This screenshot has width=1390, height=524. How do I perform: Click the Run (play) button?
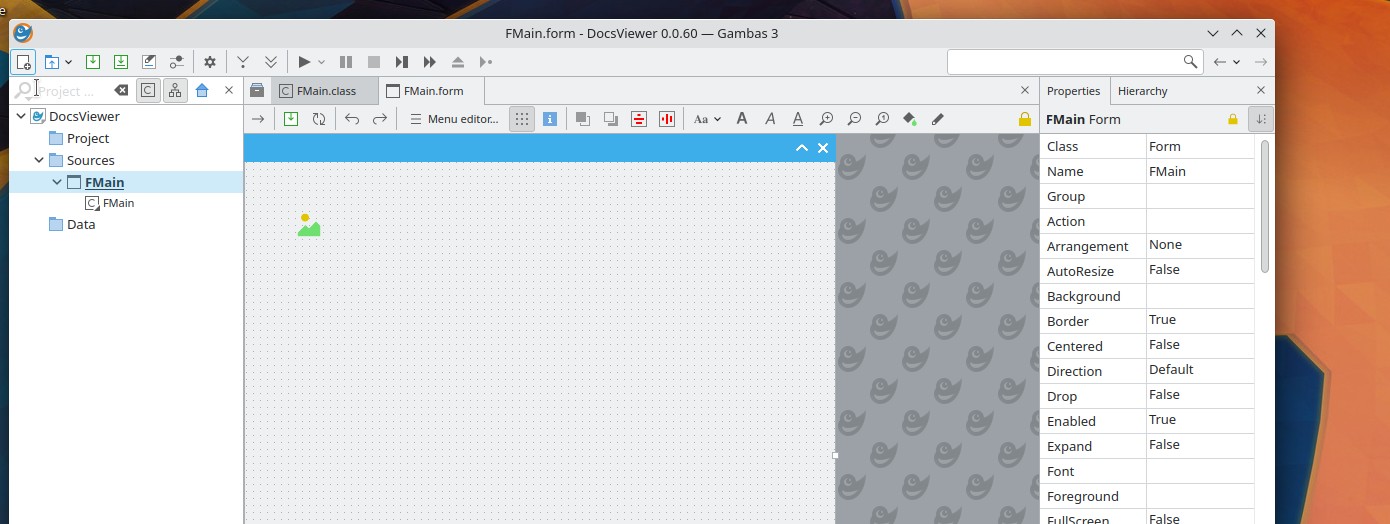point(304,62)
